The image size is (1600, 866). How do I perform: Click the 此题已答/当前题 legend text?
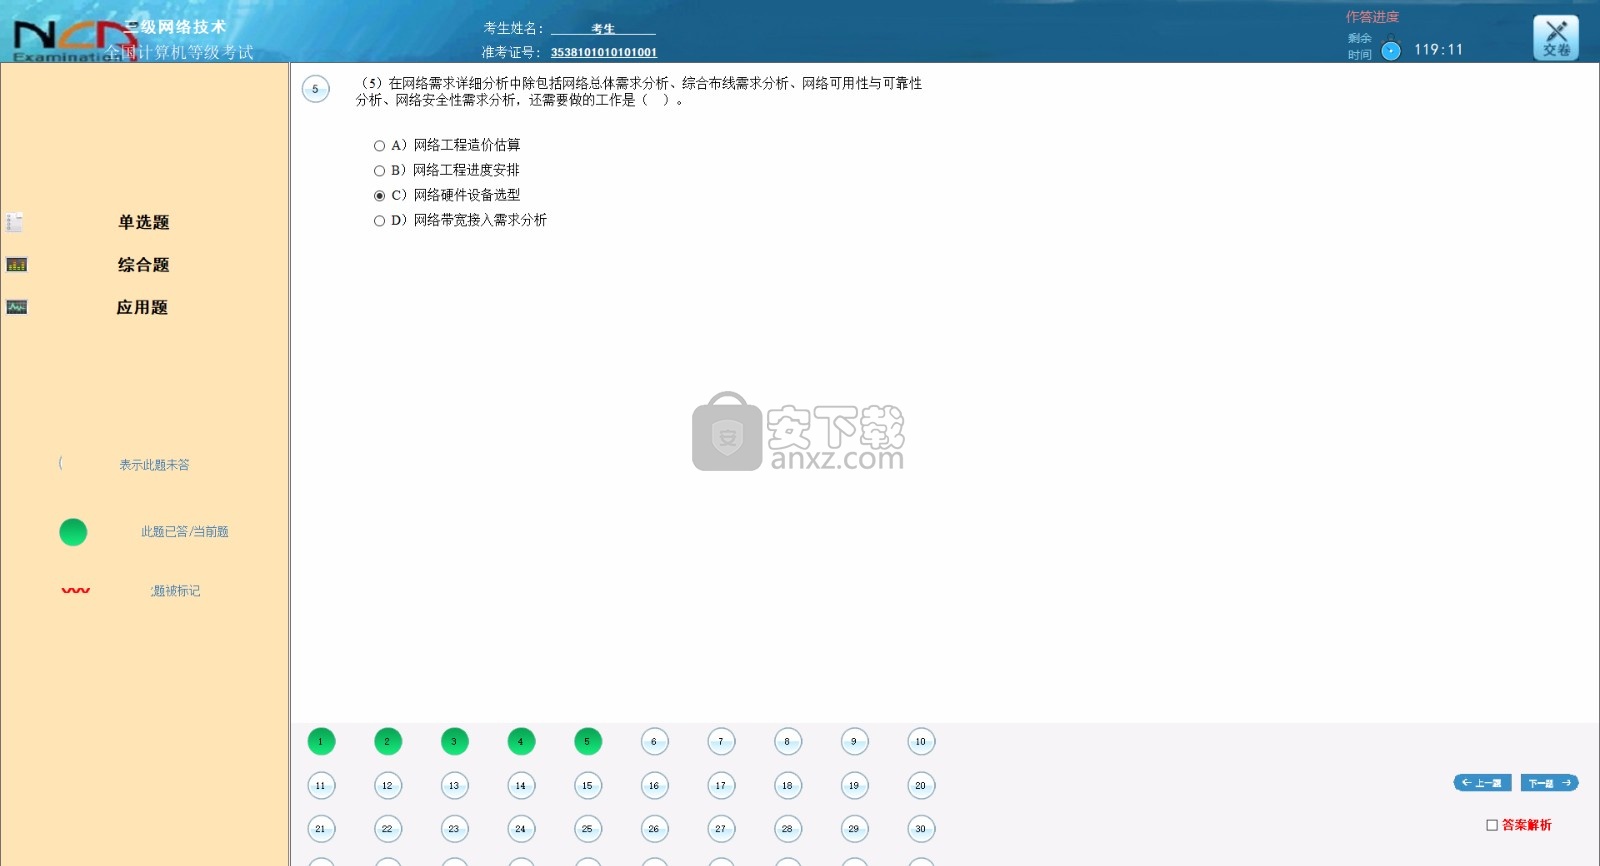185,532
